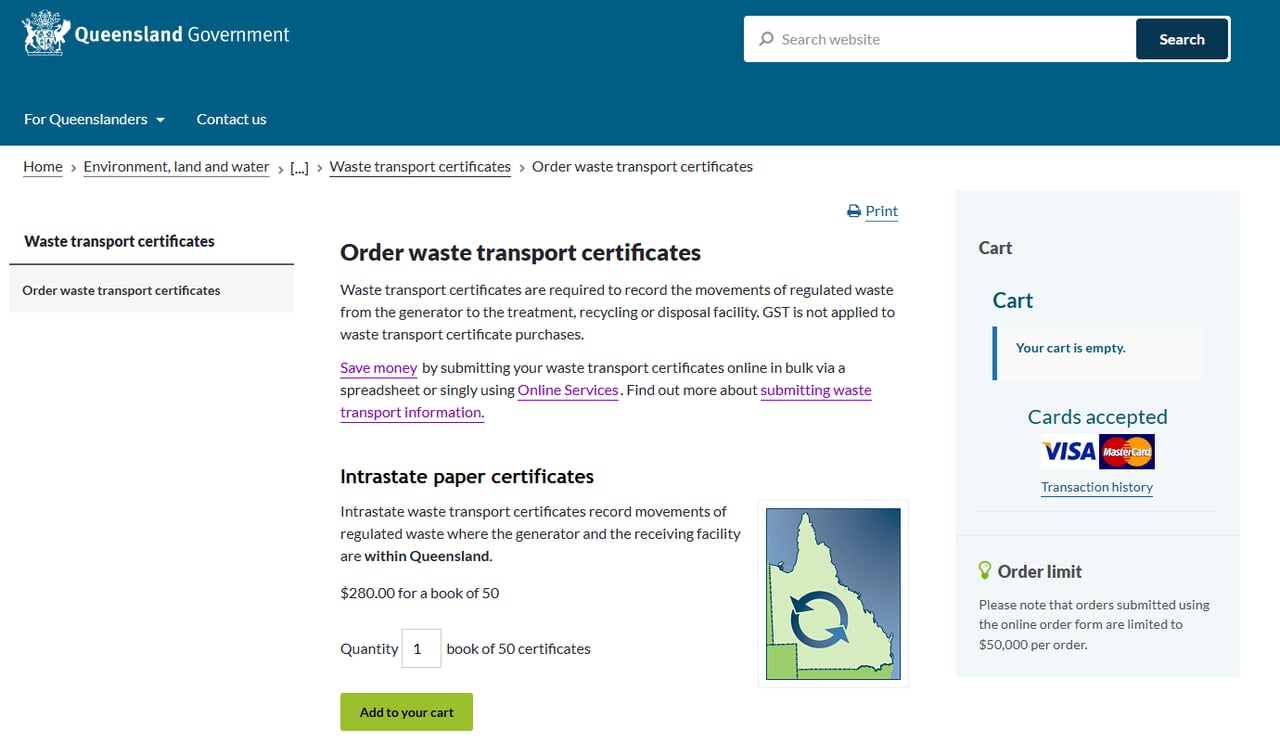Click the MasterCard logo
The height and width of the screenshot is (742, 1280).
coord(1127,452)
